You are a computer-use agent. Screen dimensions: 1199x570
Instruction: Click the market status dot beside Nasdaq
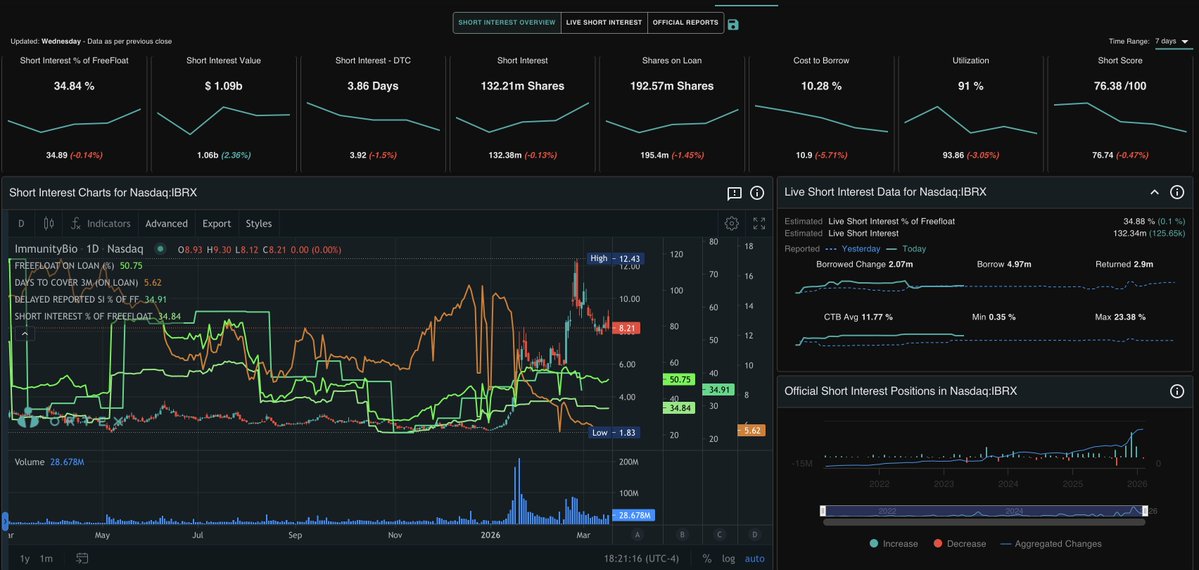coord(160,249)
